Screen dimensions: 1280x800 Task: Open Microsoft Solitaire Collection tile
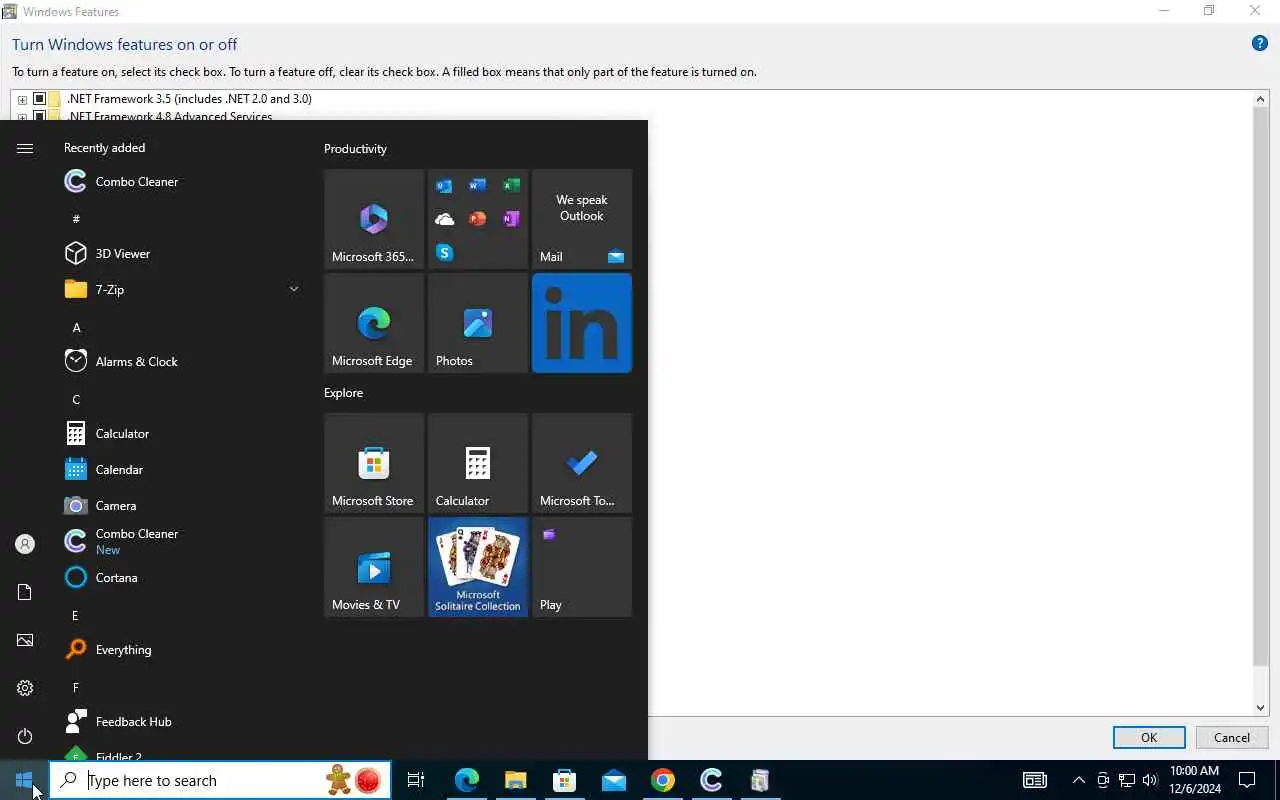point(478,567)
